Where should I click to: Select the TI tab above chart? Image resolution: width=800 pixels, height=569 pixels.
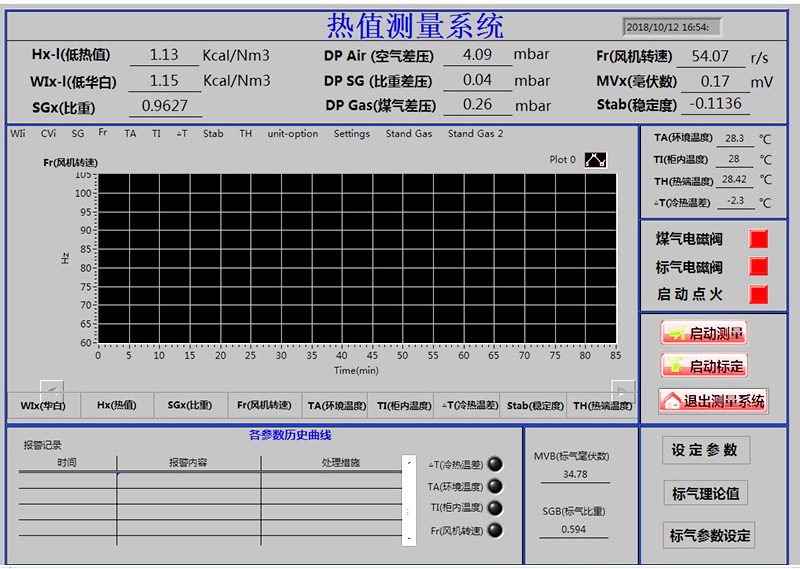click(x=156, y=134)
